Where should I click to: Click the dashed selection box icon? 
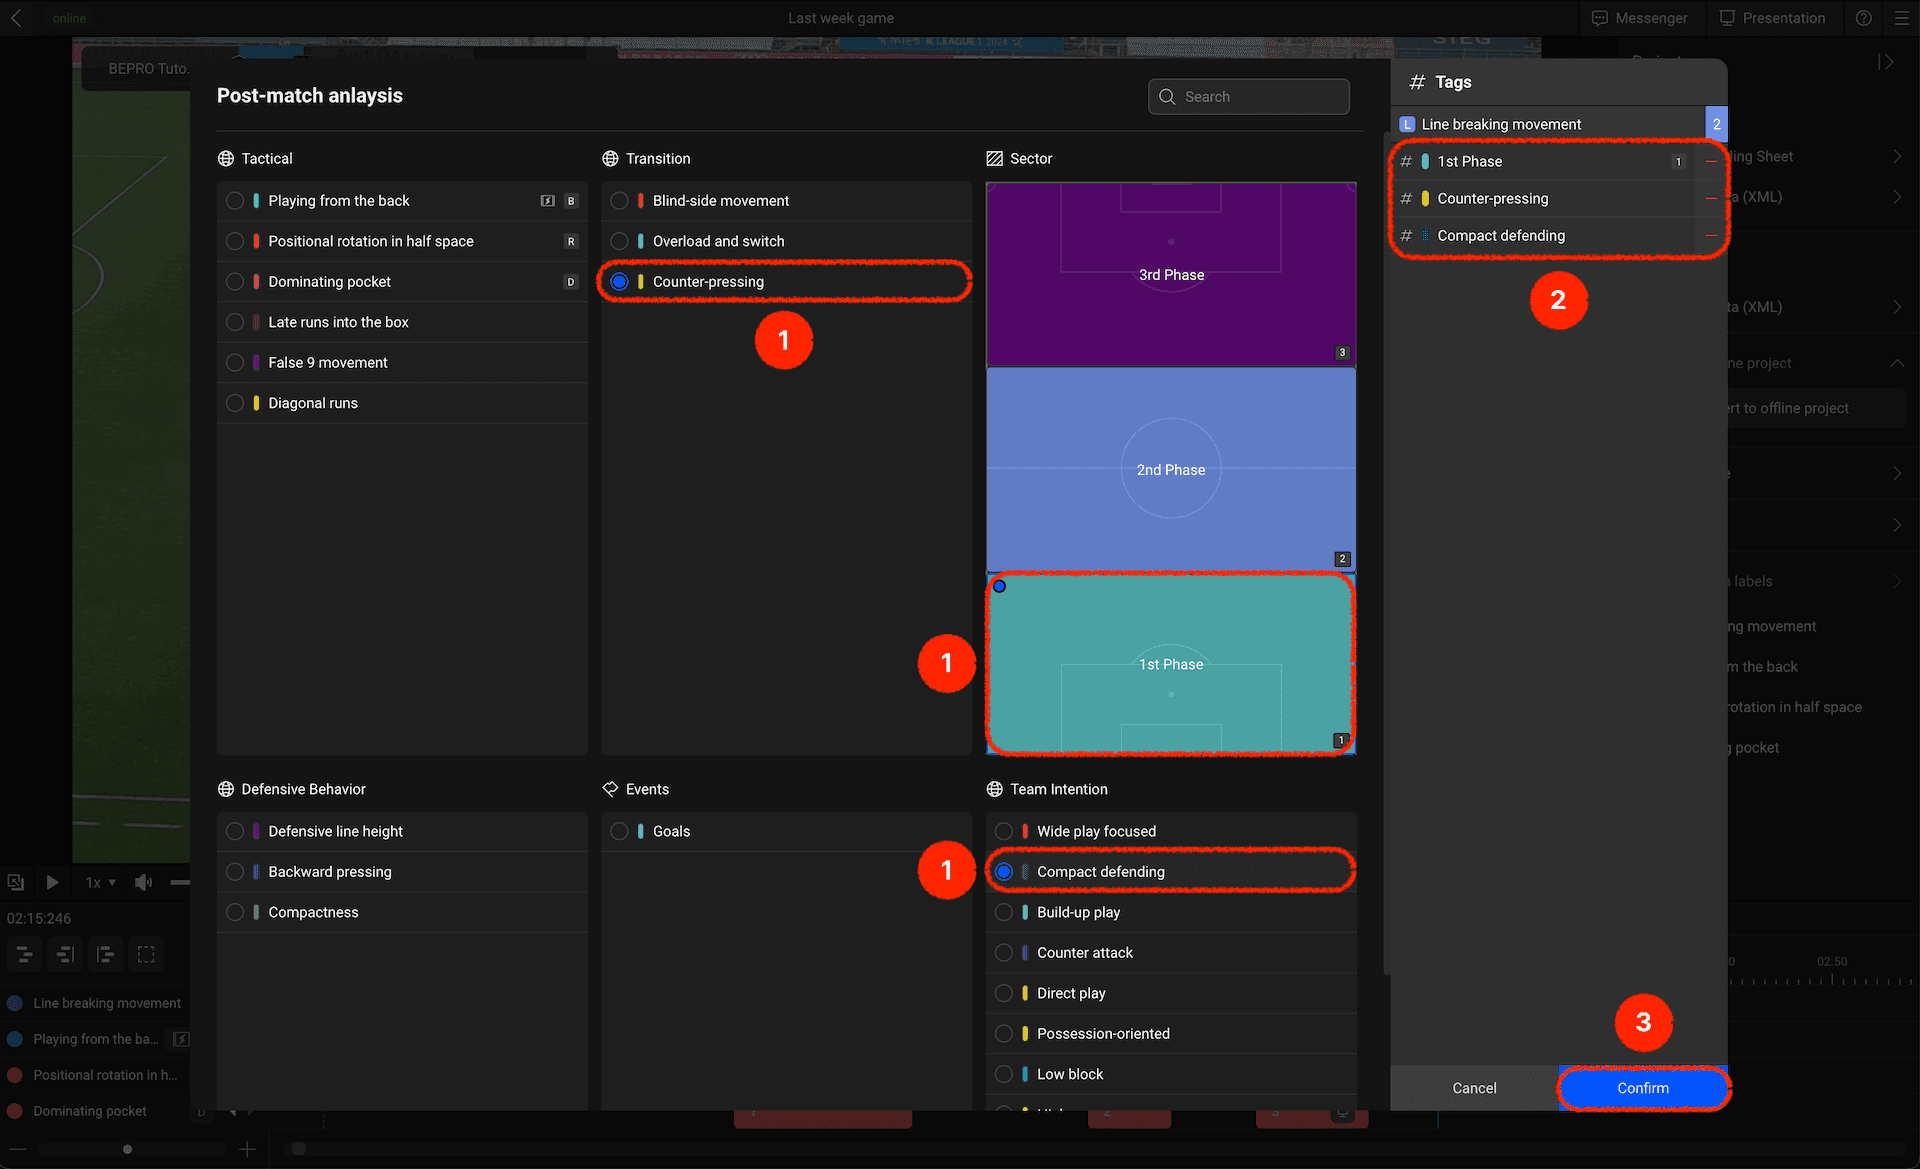(146, 954)
